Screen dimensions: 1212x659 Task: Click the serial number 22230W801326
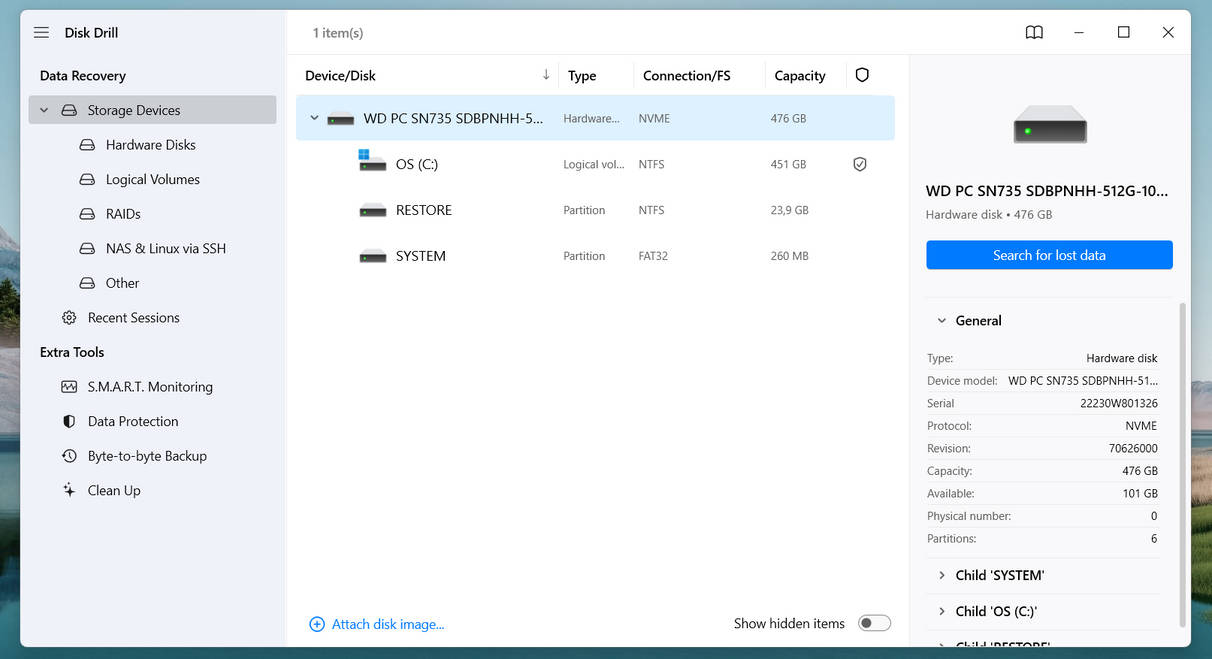(1119, 404)
